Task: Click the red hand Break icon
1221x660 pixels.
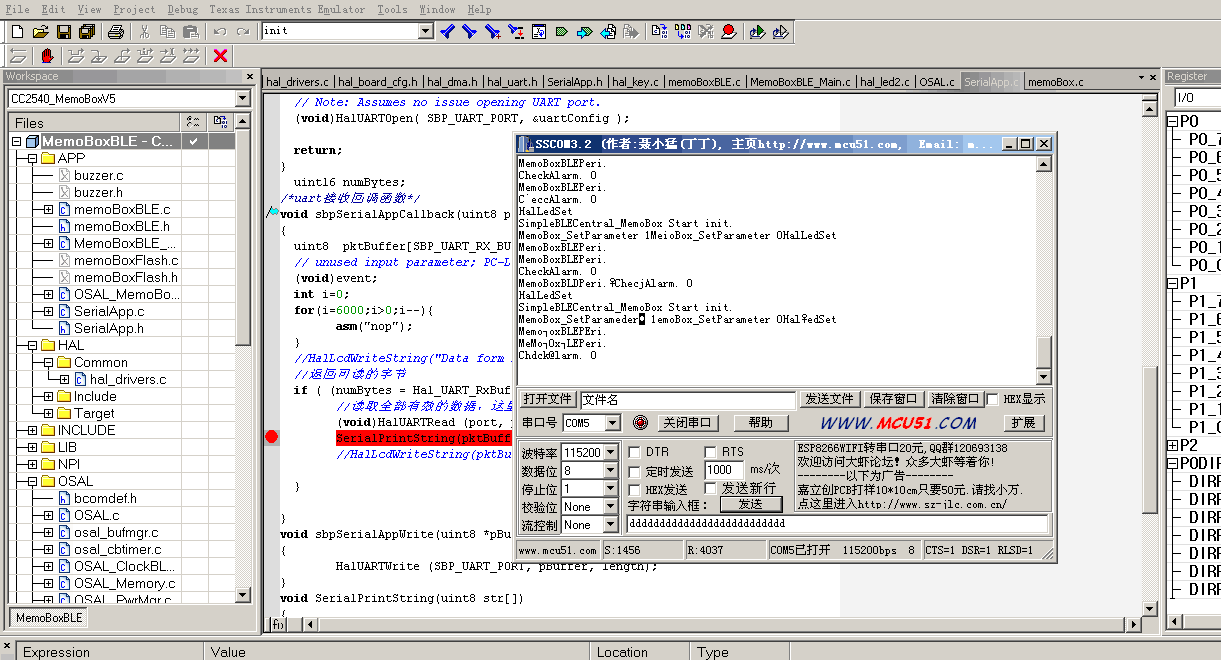Action: coord(47,56)
